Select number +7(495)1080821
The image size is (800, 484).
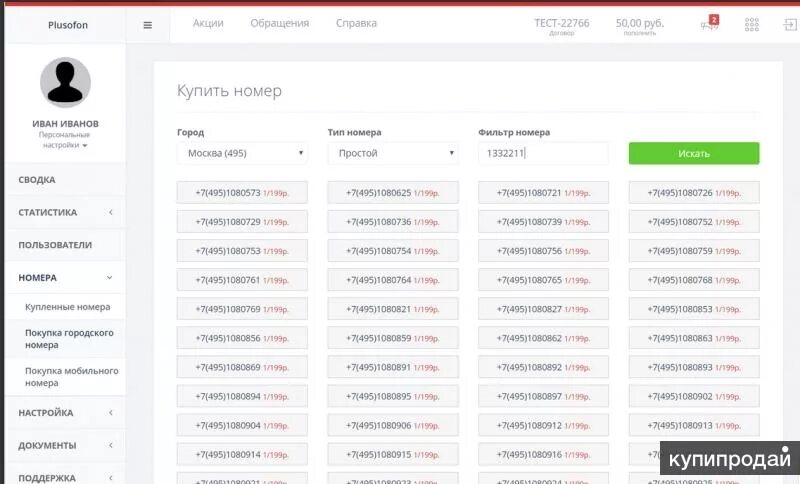click(x=393, y=309)
